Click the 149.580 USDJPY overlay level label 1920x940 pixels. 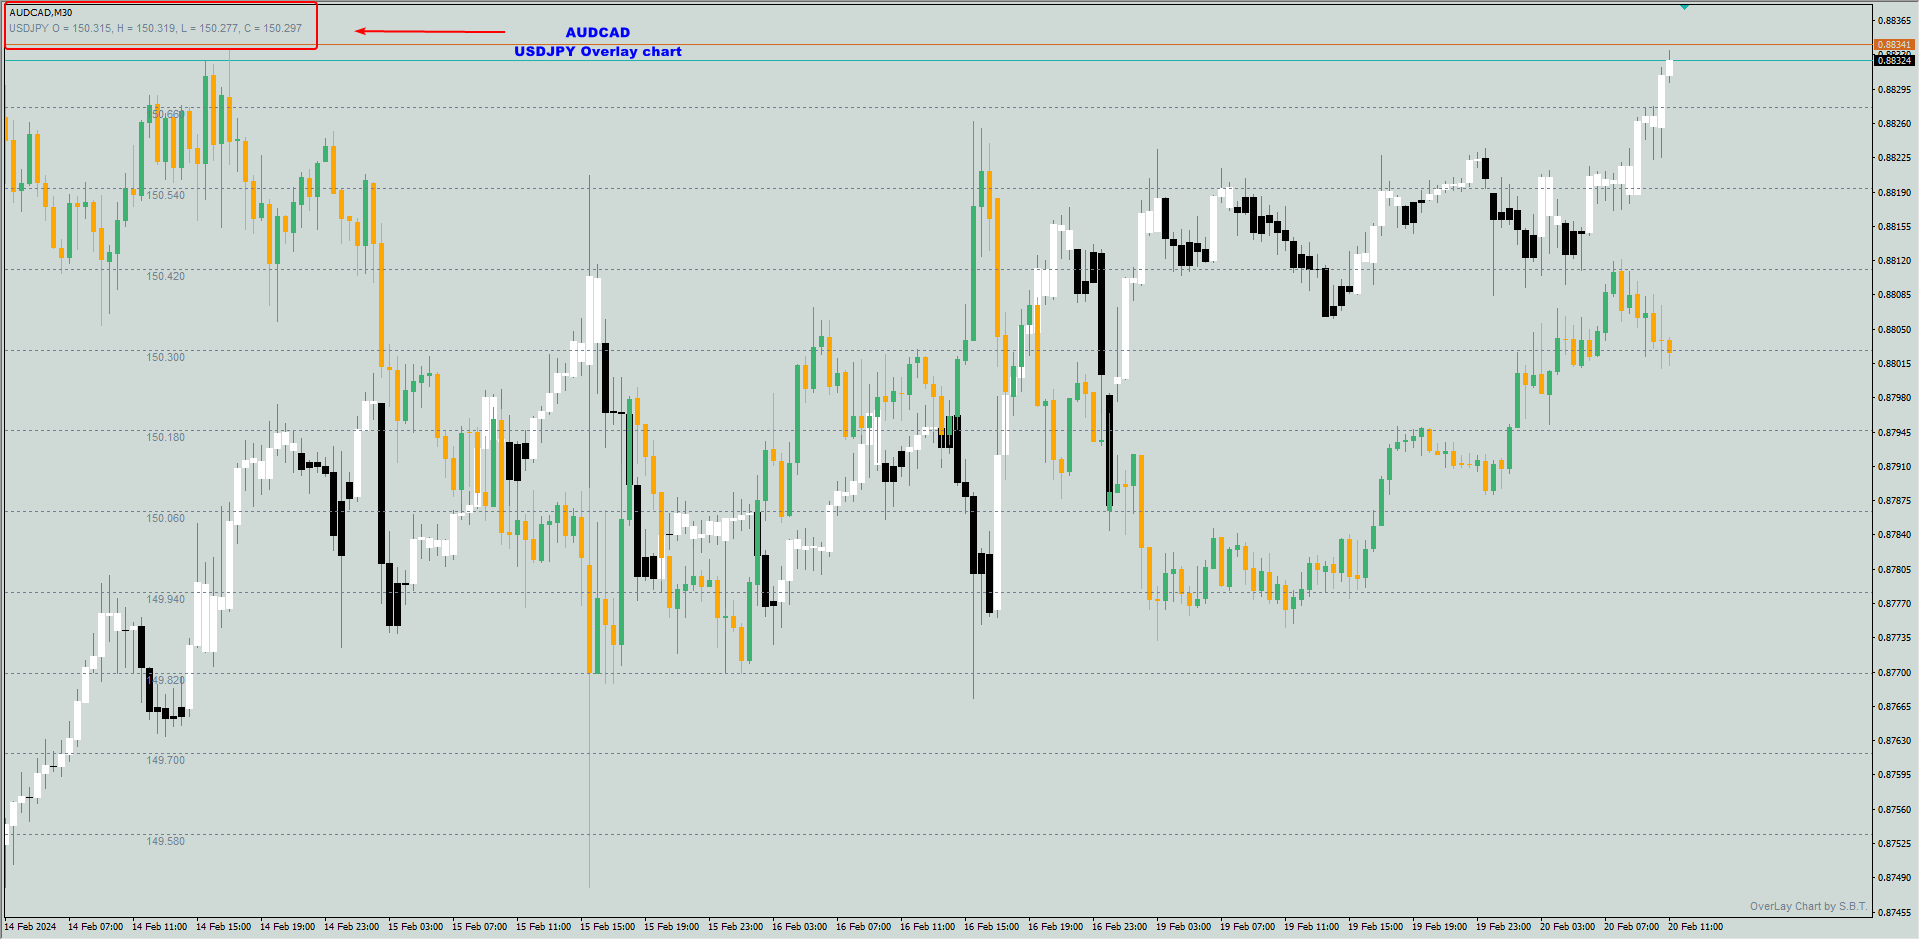pyautogui.click(x=166, y=841)
